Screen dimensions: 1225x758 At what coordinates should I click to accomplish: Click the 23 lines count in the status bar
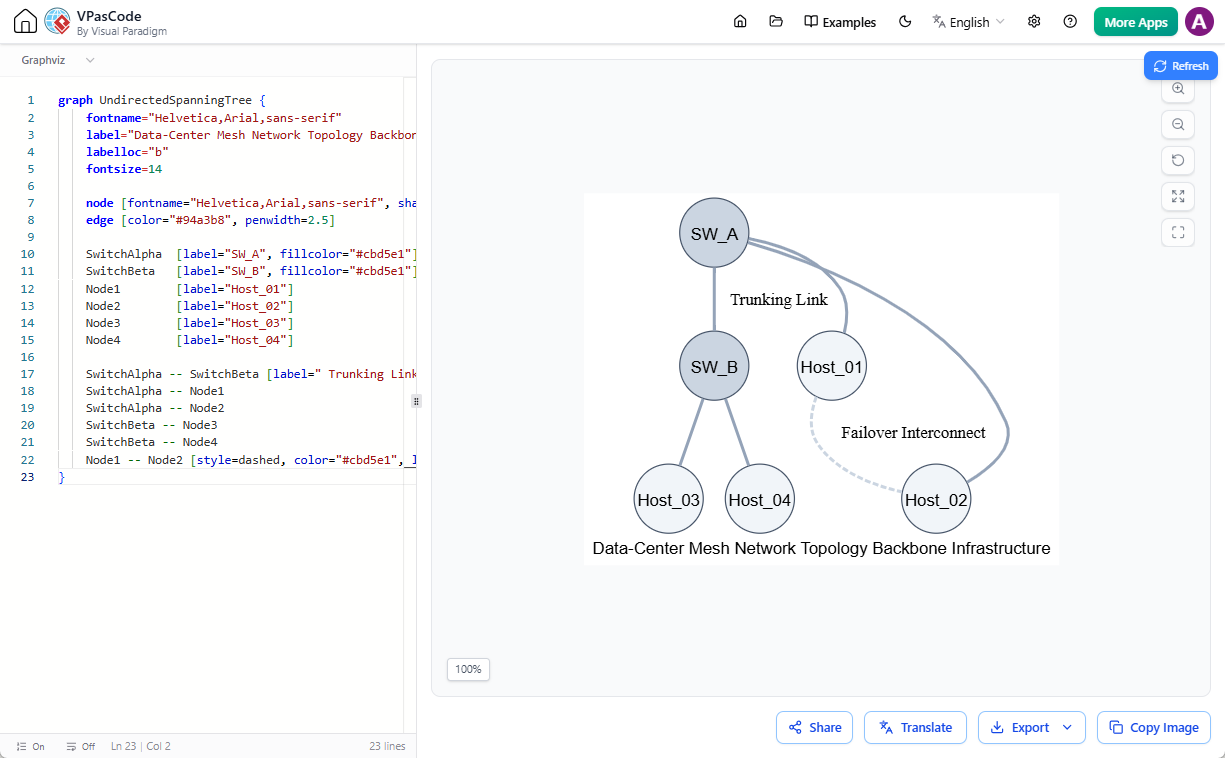[x=387, y=746]
